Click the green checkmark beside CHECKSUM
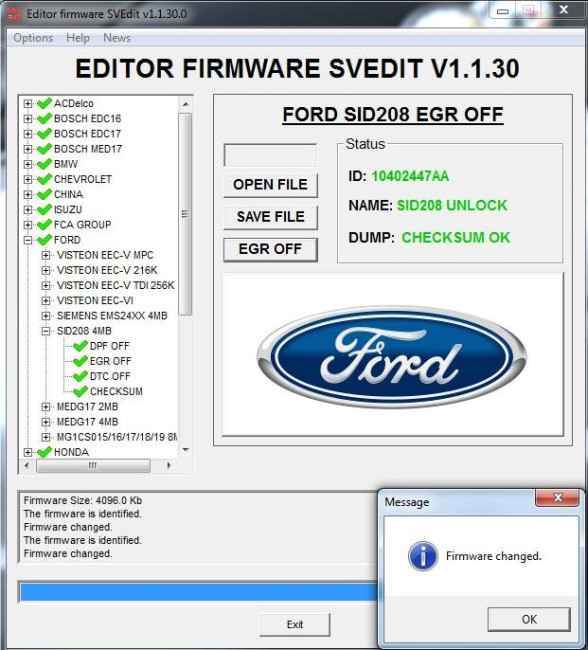The width and height of the screenshot is (588, 650). pyautogui.click(x=80, y=391)
